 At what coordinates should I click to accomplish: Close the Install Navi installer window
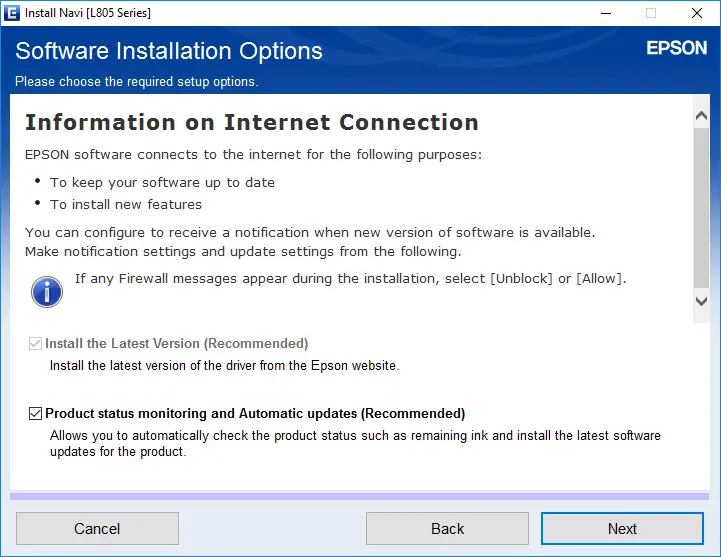point(697,13)
